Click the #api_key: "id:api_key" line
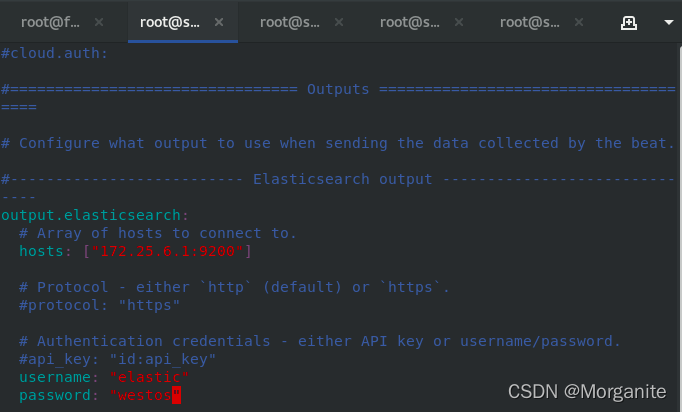This screenshot has width=682, height=412. pos(117,359)
